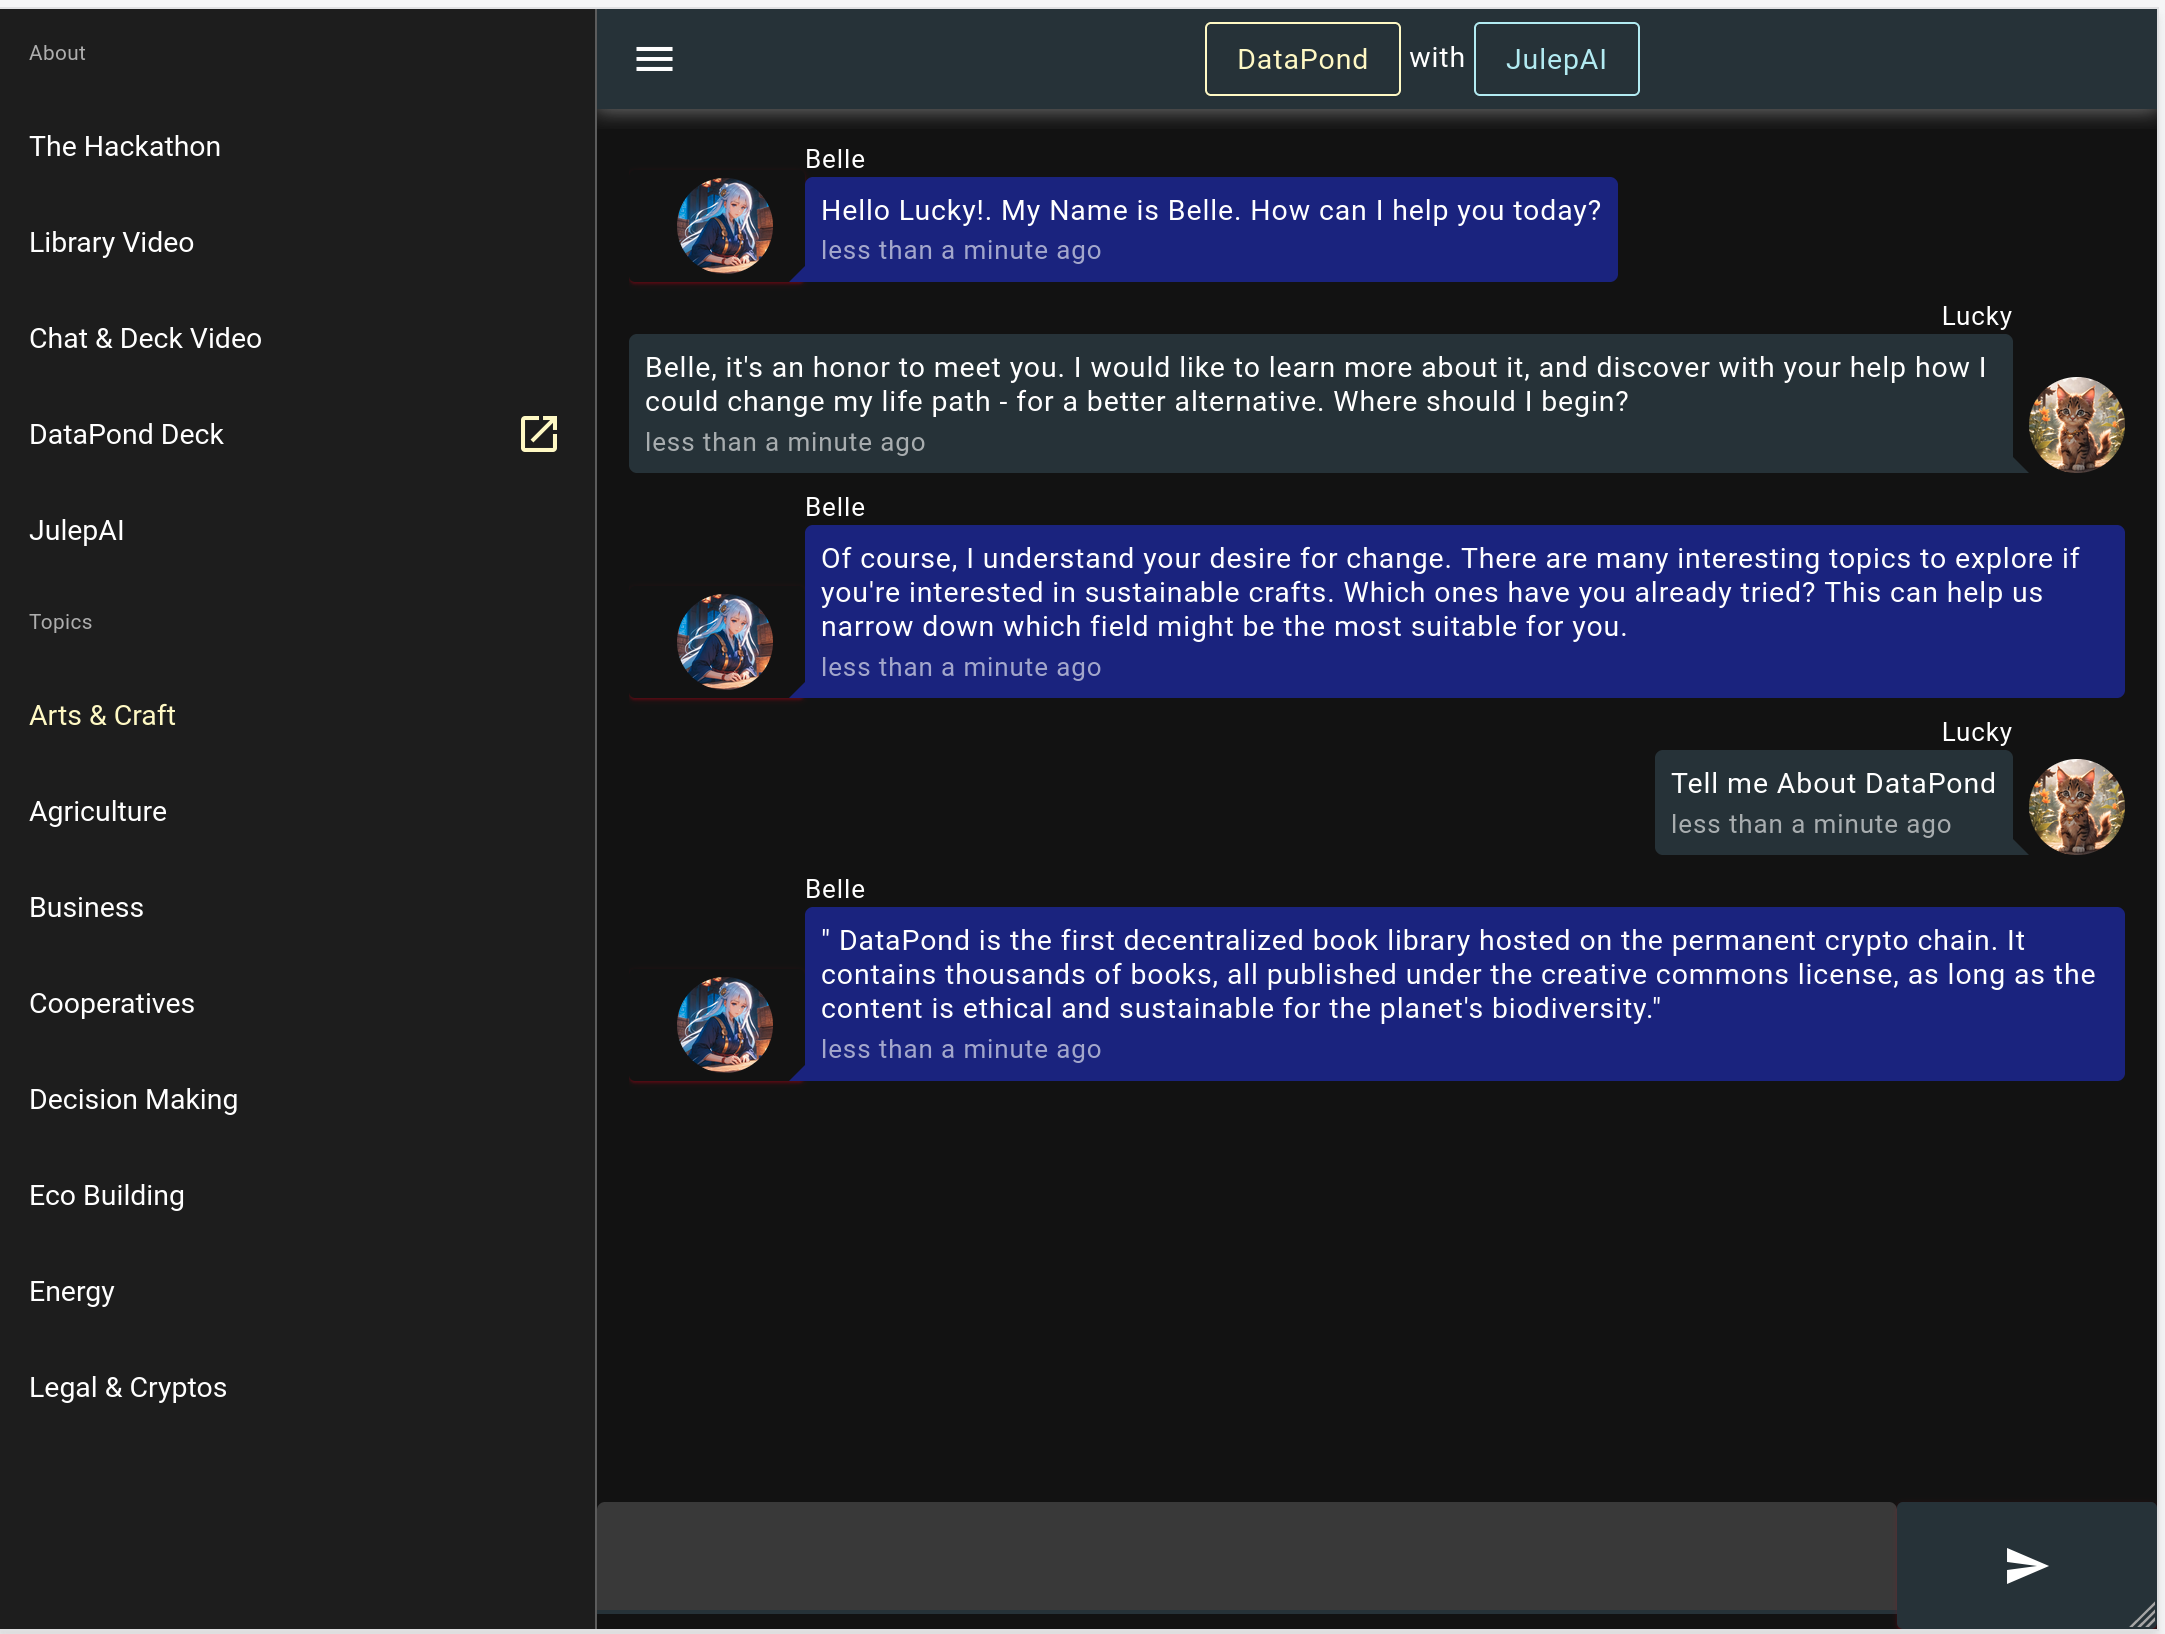Screen dimensions: 2165x1634
Task: Select Chat & Deck Video menu item
Action: coord(145,338)
